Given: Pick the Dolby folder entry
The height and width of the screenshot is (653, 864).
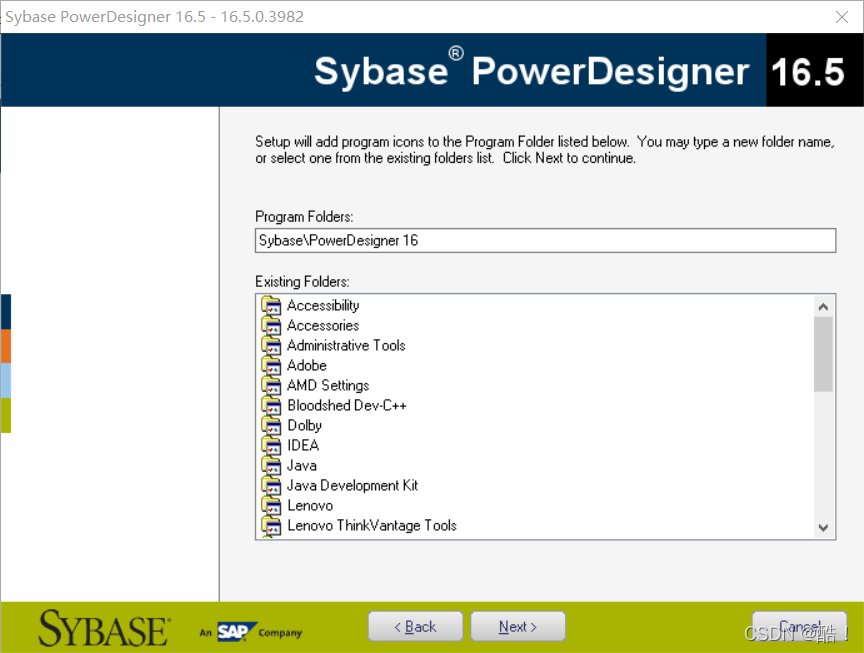Looking at the screenshot, I should click(304, 425).
